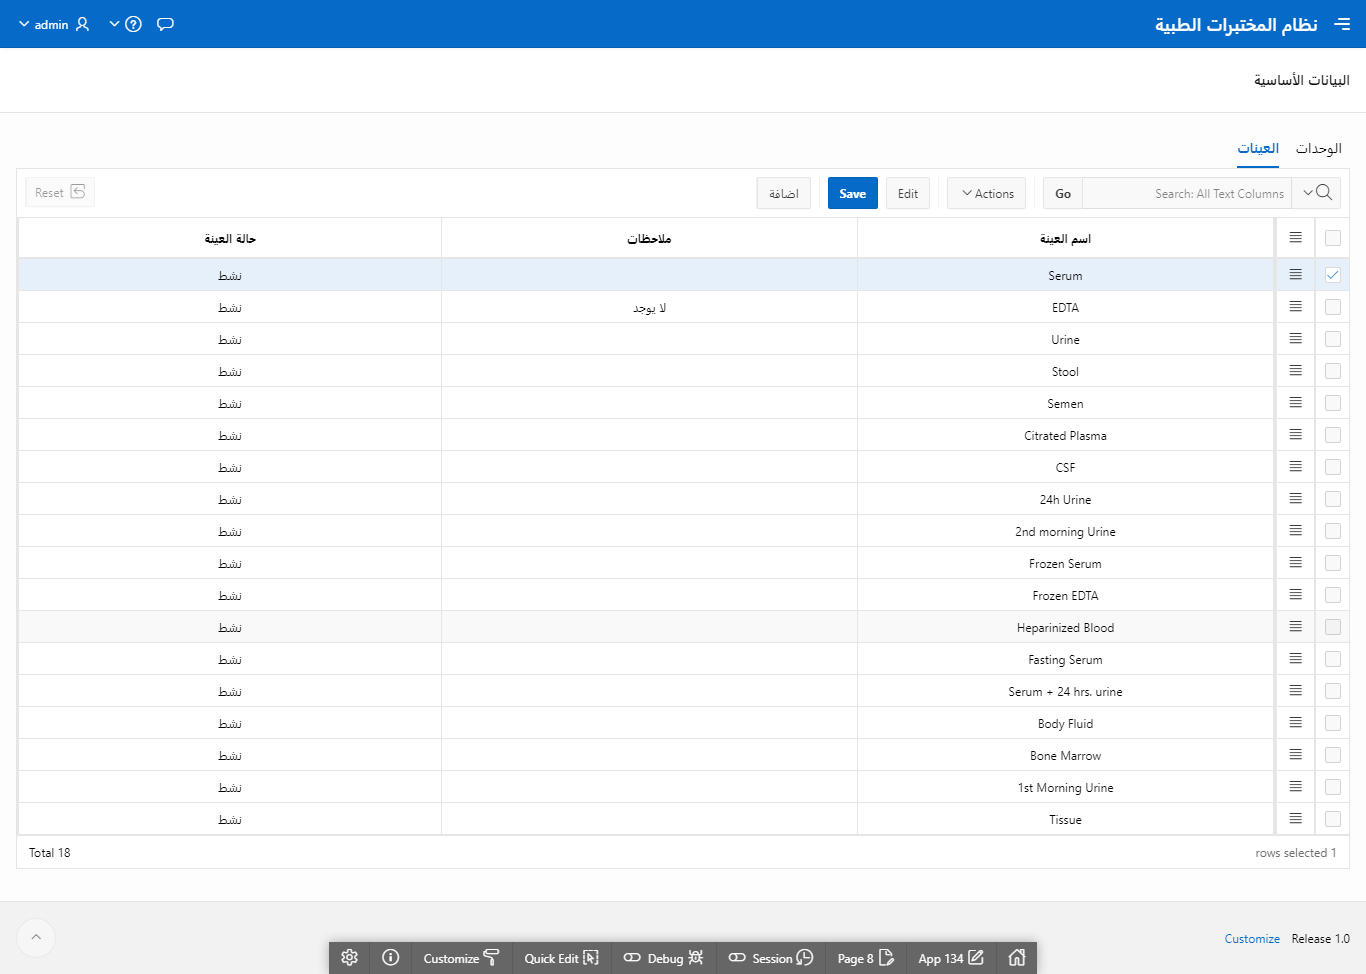Click the info icon in developer toolbar
The height and width of the screenshot is (974, 1366).
coord(391,958)
